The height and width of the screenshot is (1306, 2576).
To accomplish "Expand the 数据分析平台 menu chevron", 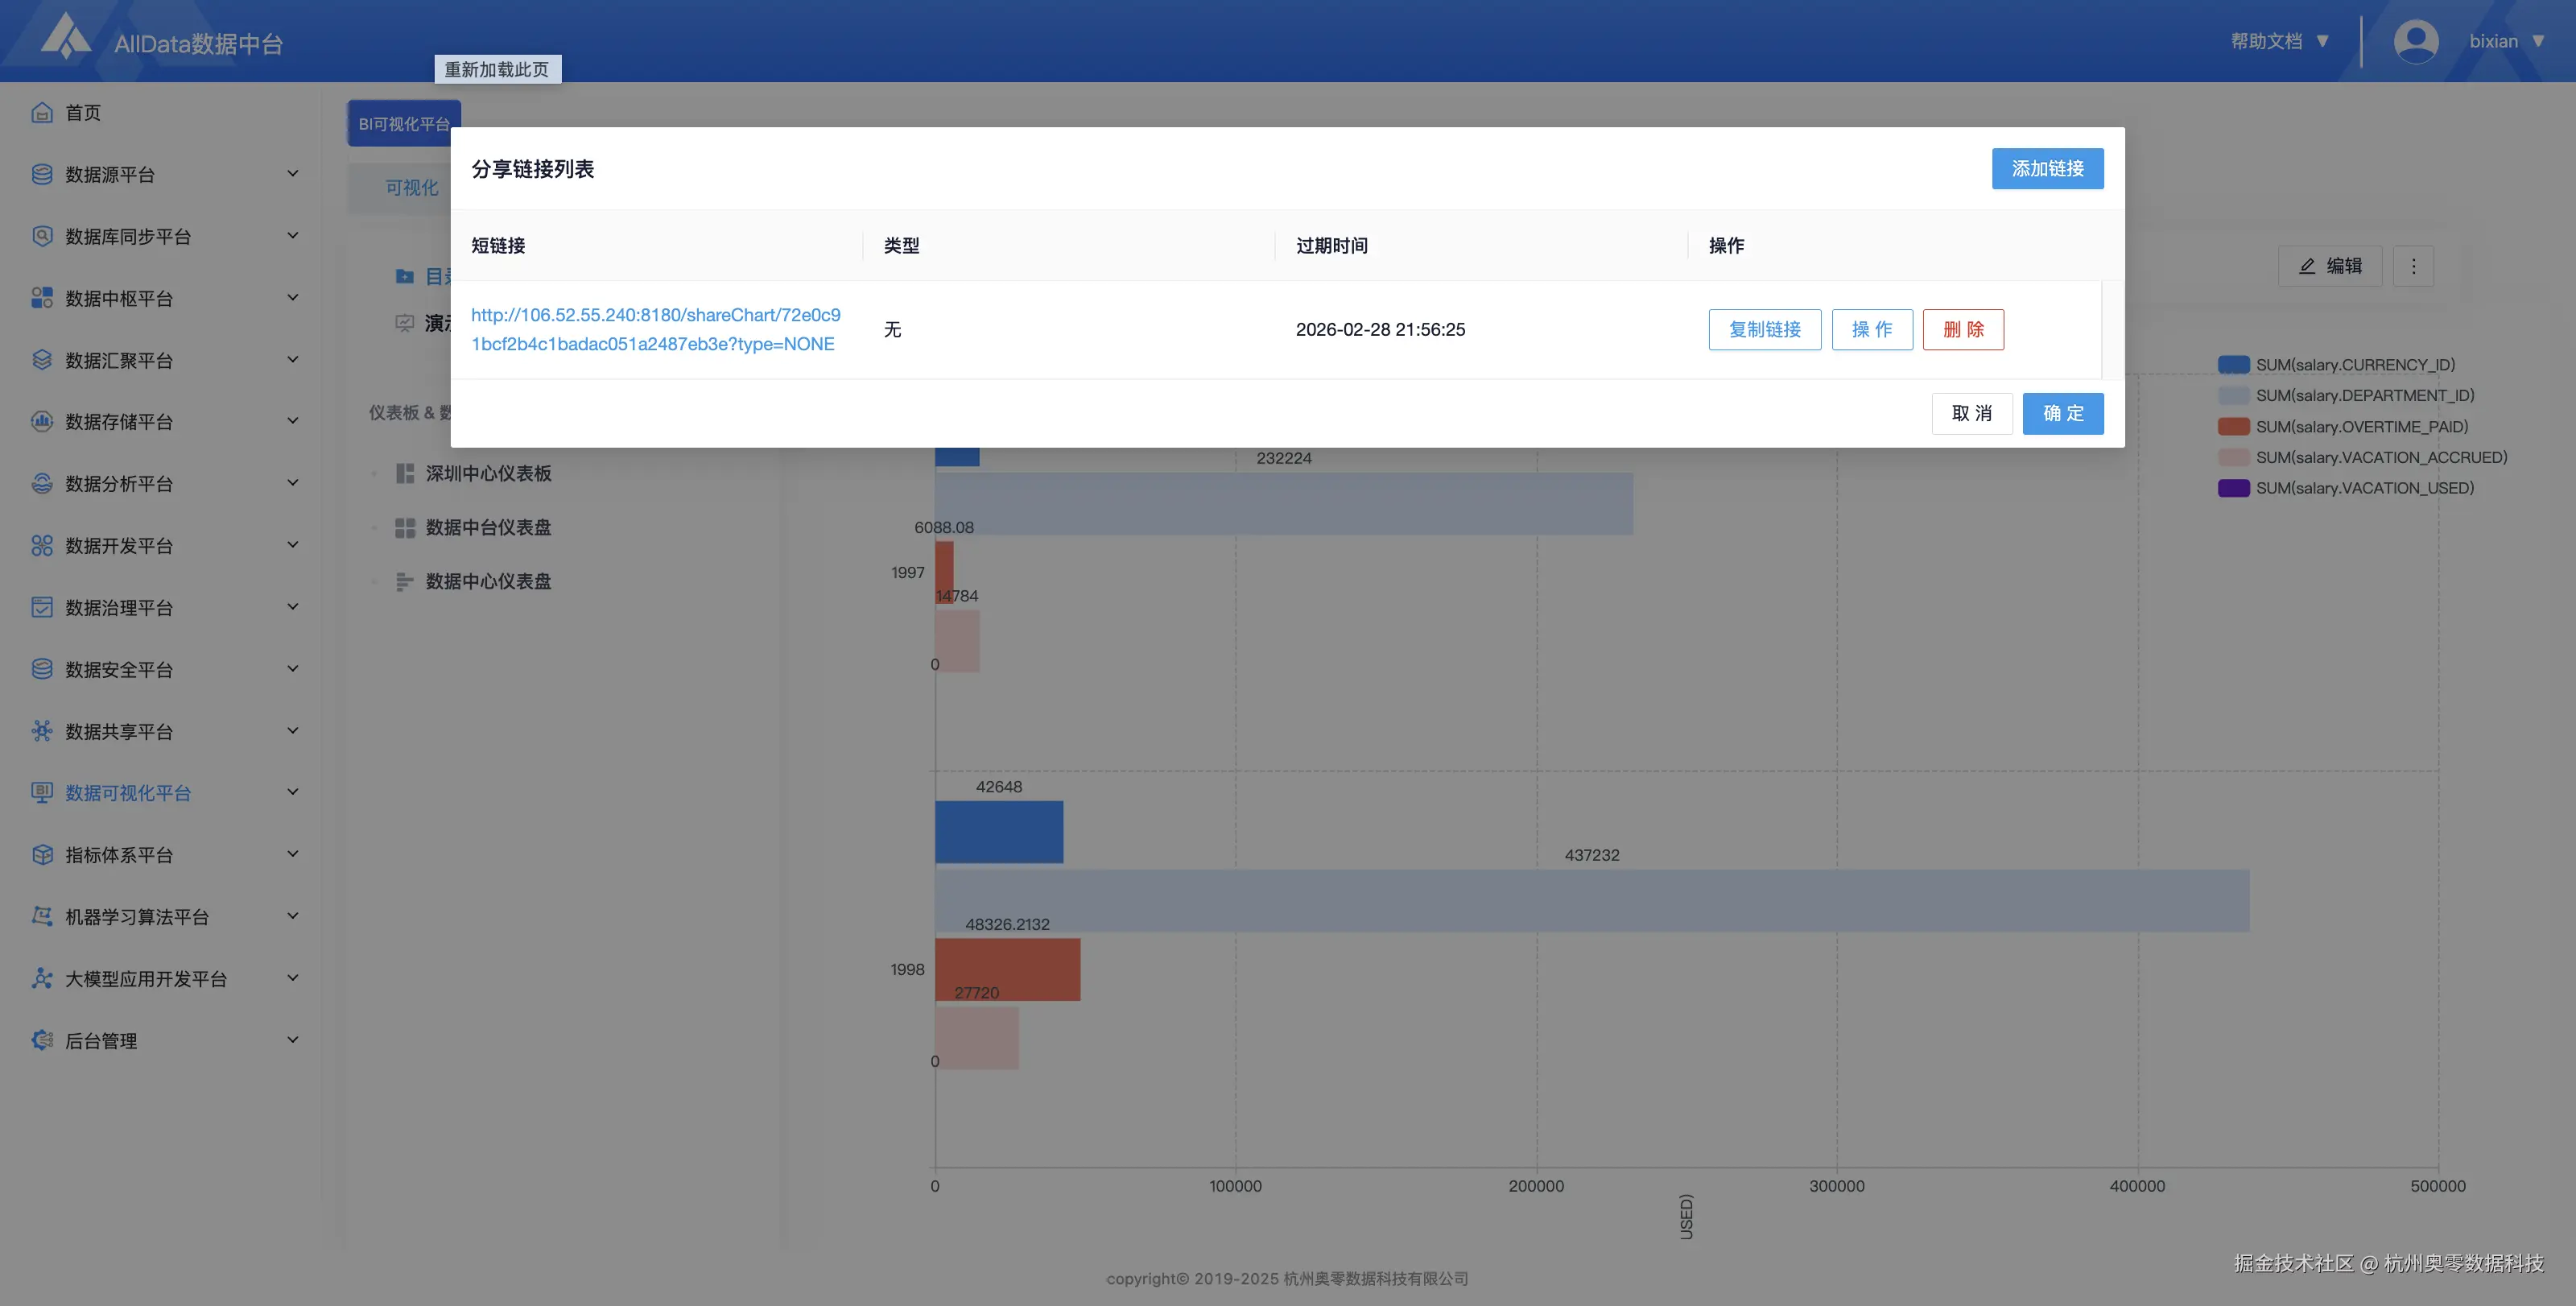I will pos(292,483).
